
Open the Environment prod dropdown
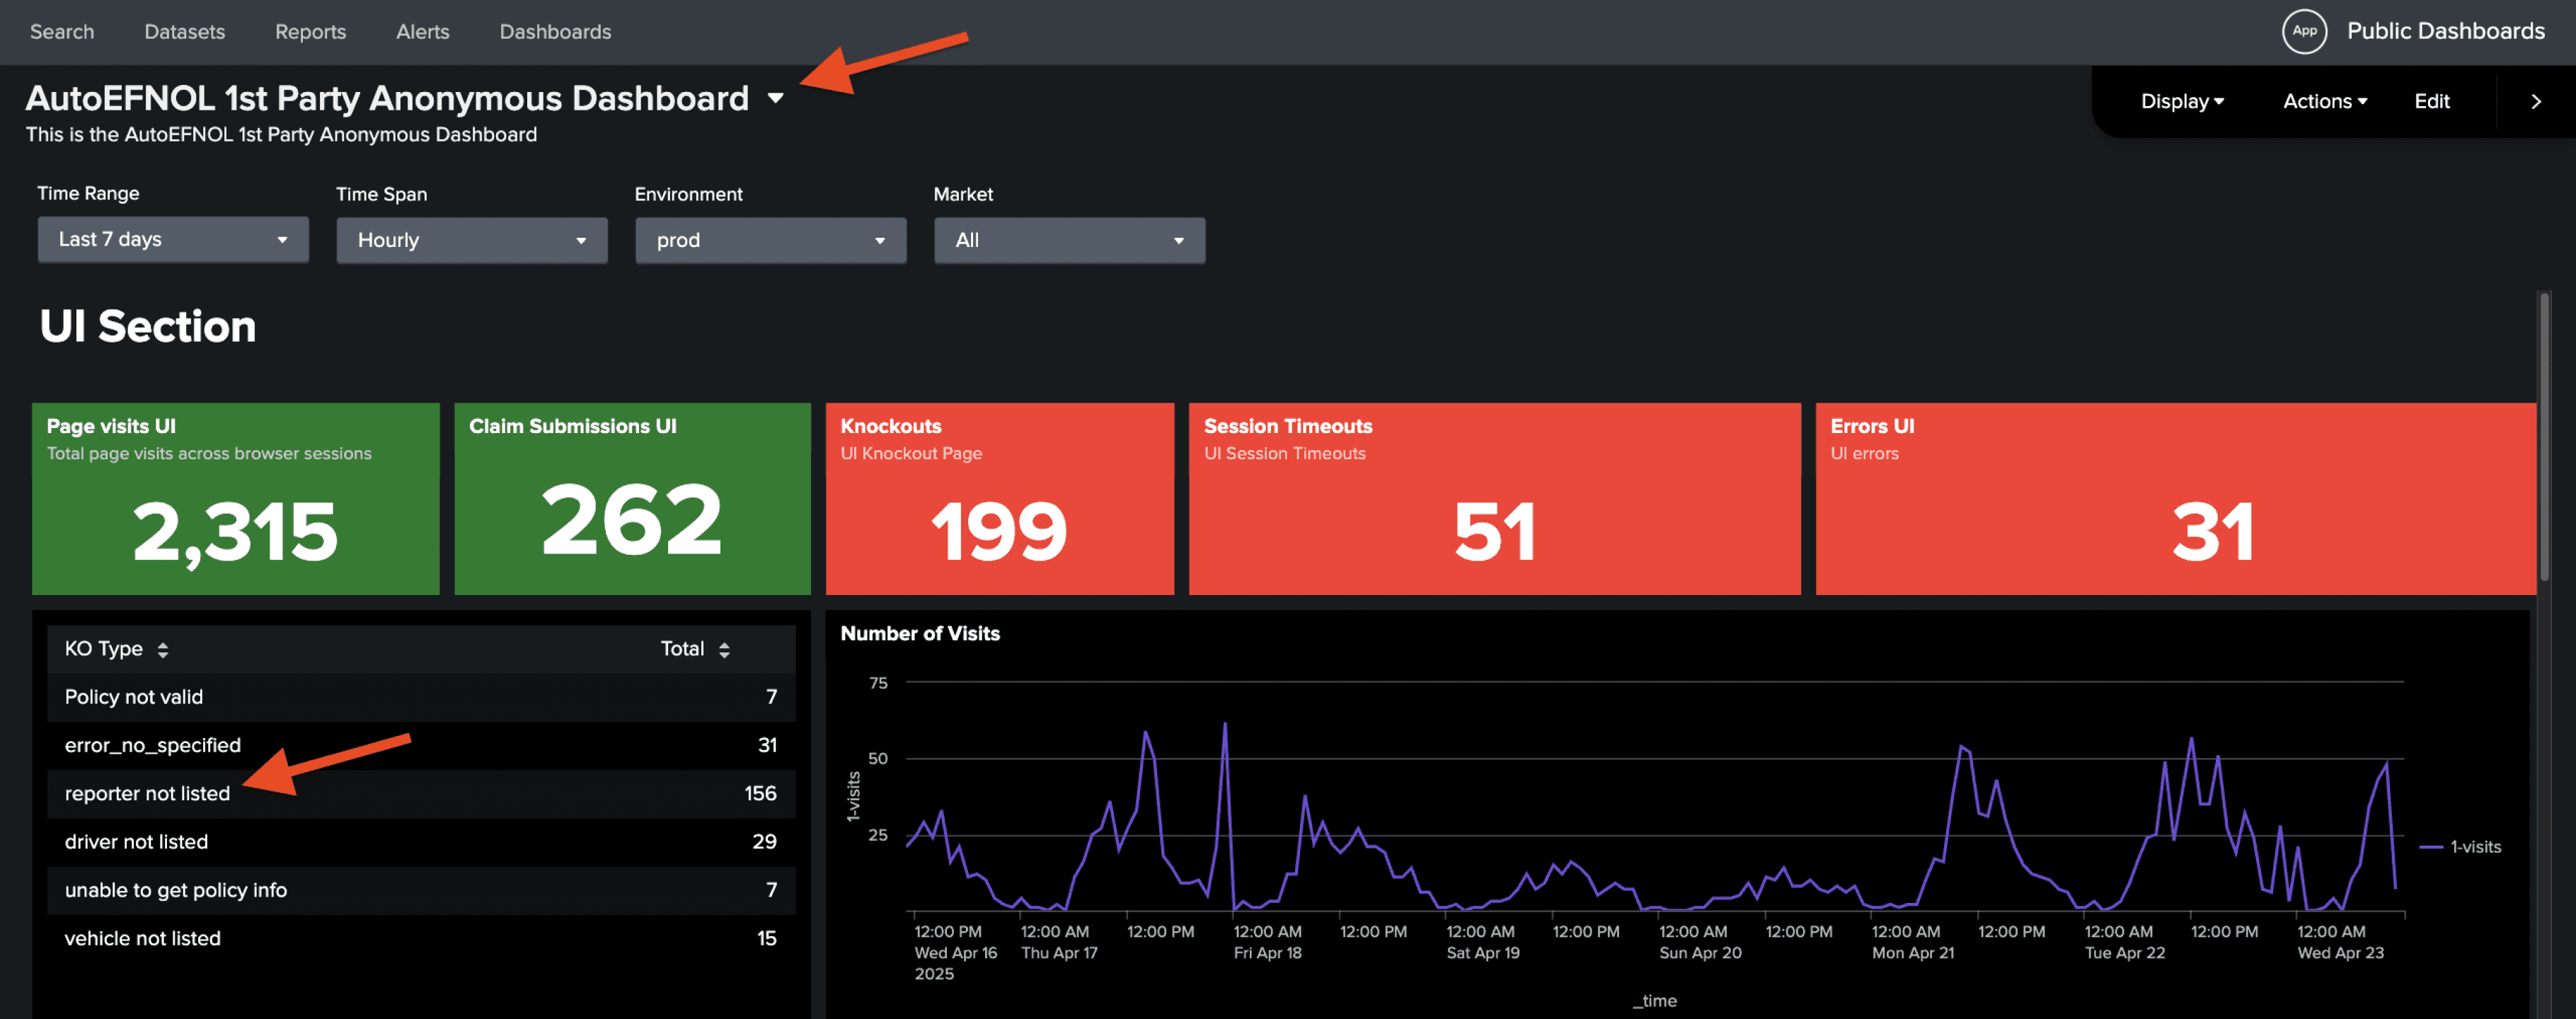(x=770, y=241)
